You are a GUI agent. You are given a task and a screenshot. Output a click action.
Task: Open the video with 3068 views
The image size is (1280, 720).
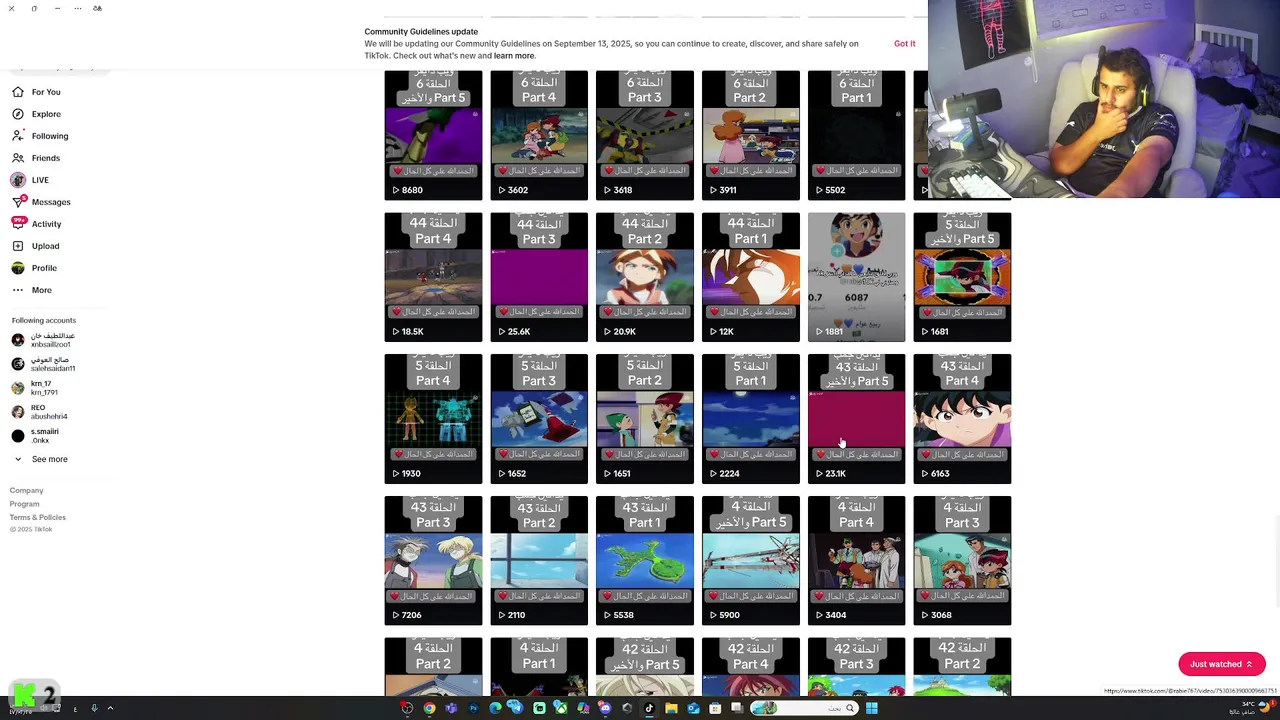963,561
